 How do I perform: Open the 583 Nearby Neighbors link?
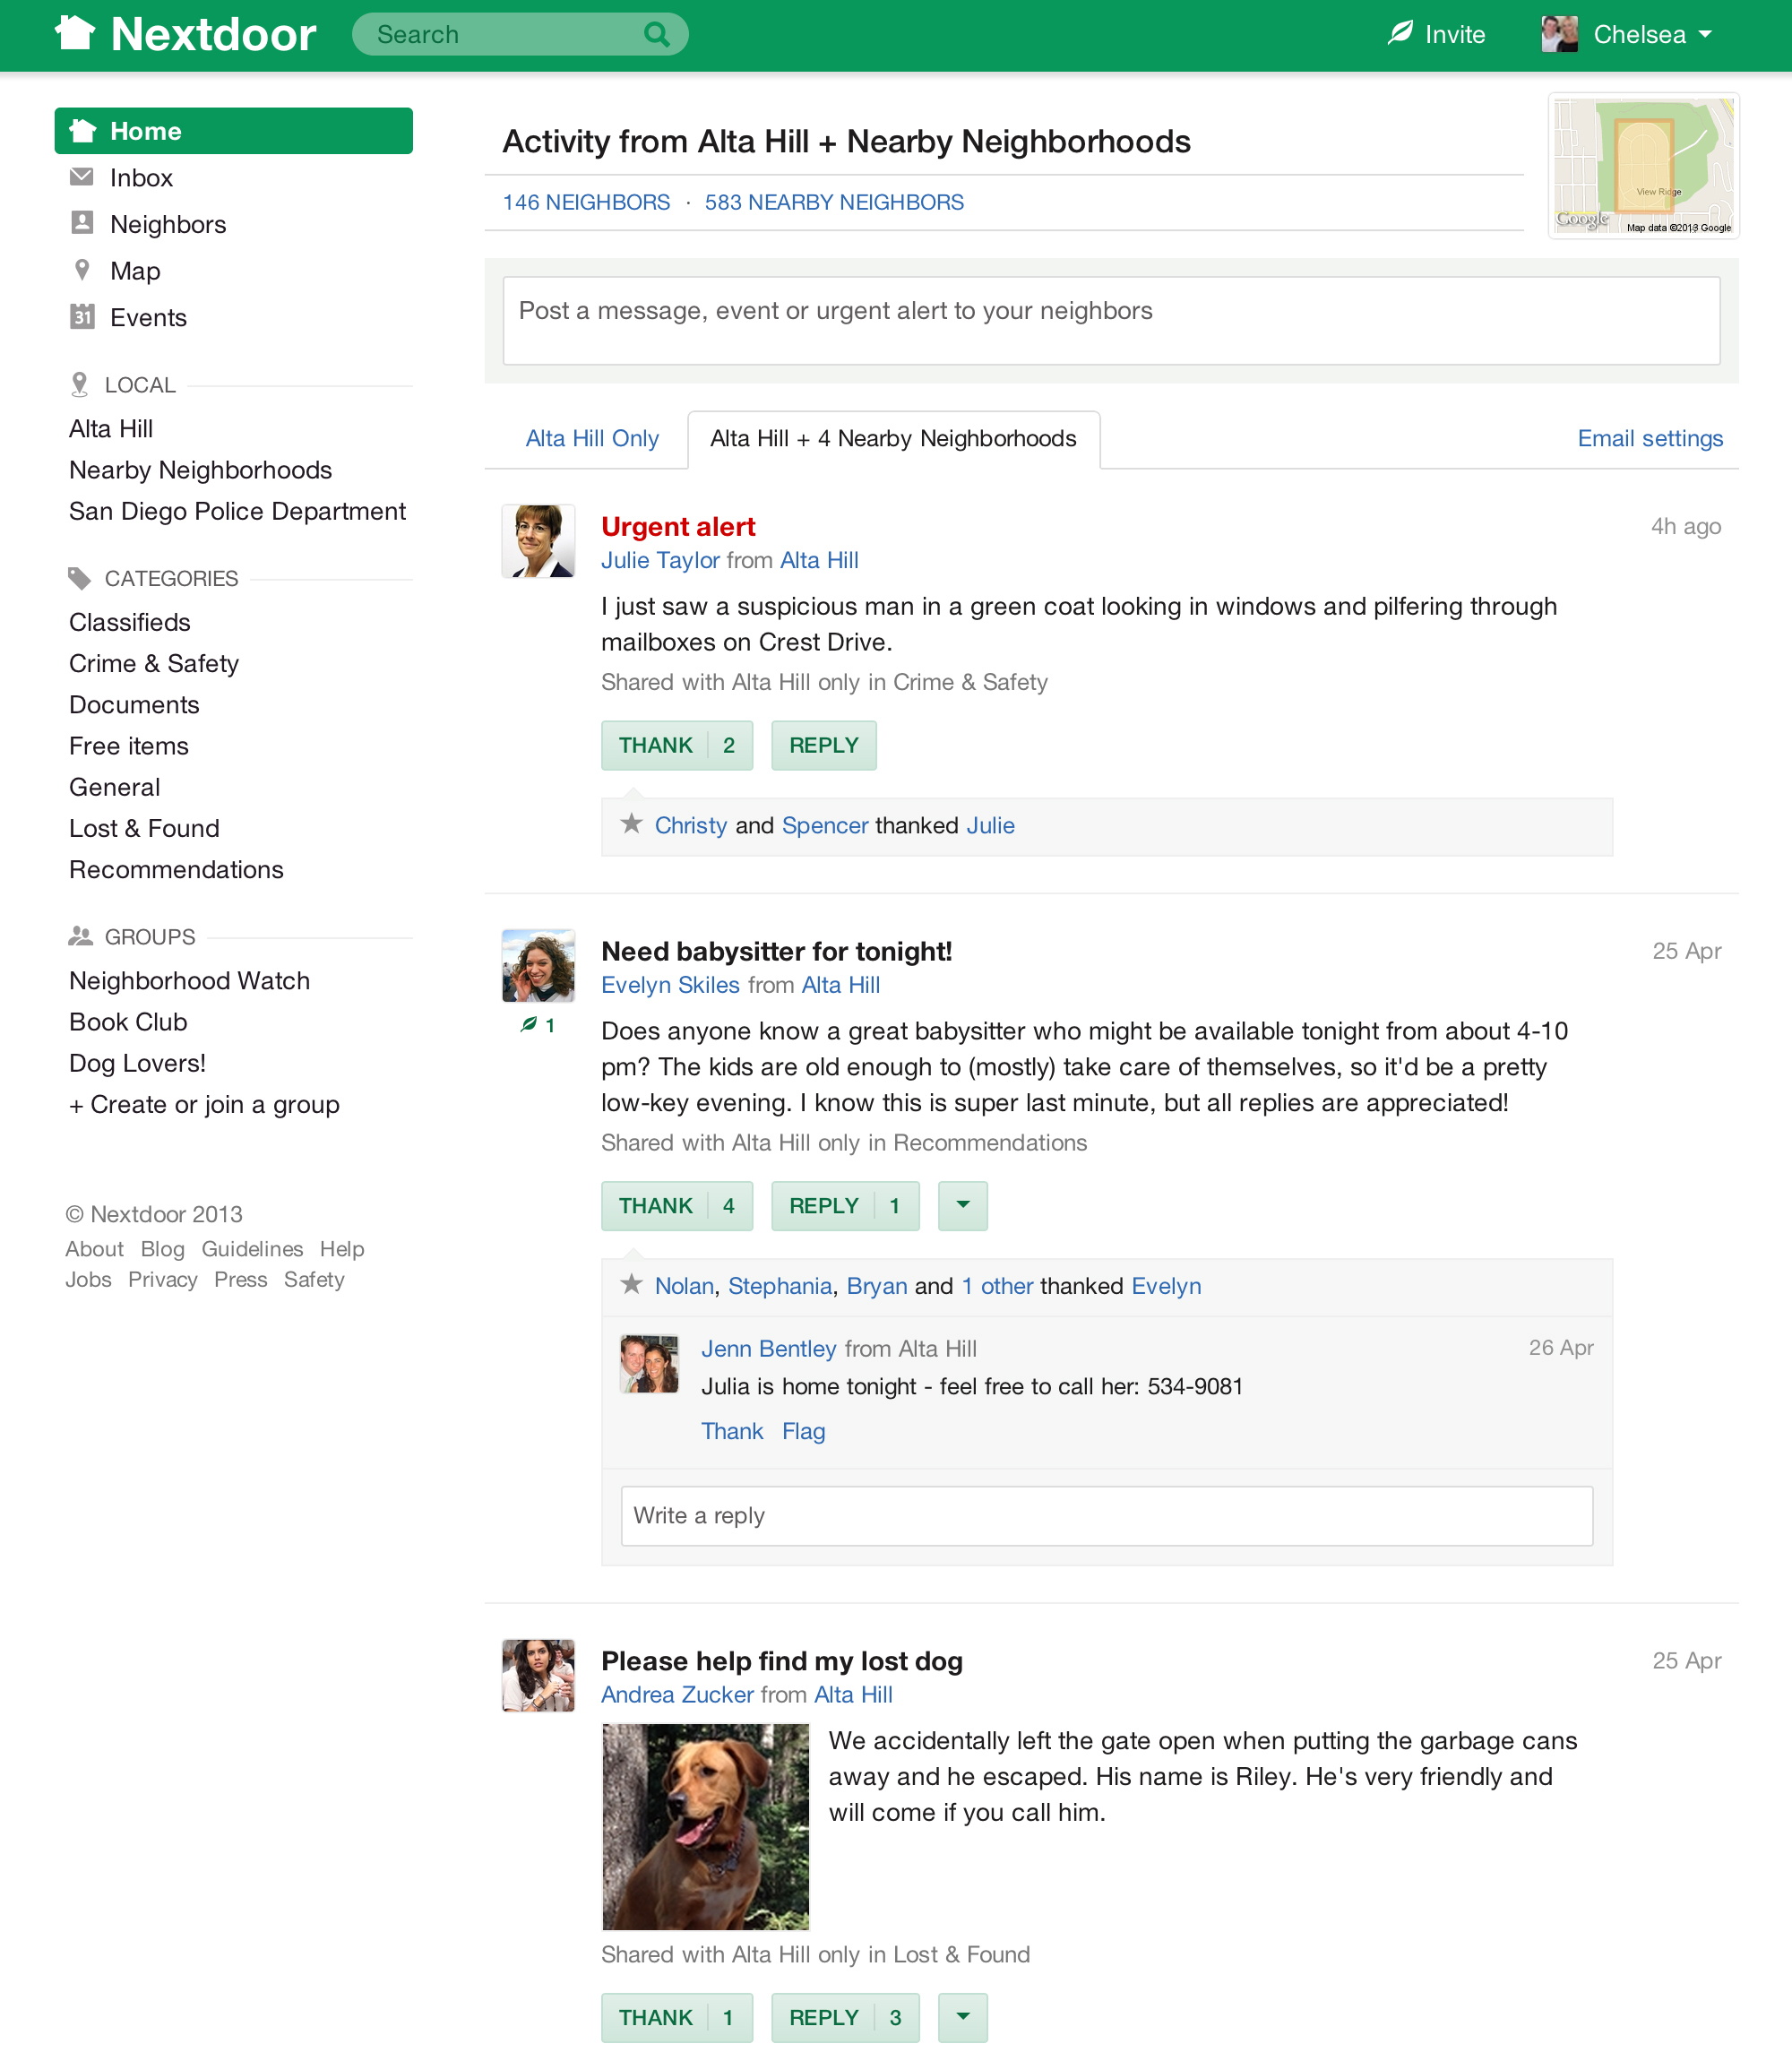834,202
